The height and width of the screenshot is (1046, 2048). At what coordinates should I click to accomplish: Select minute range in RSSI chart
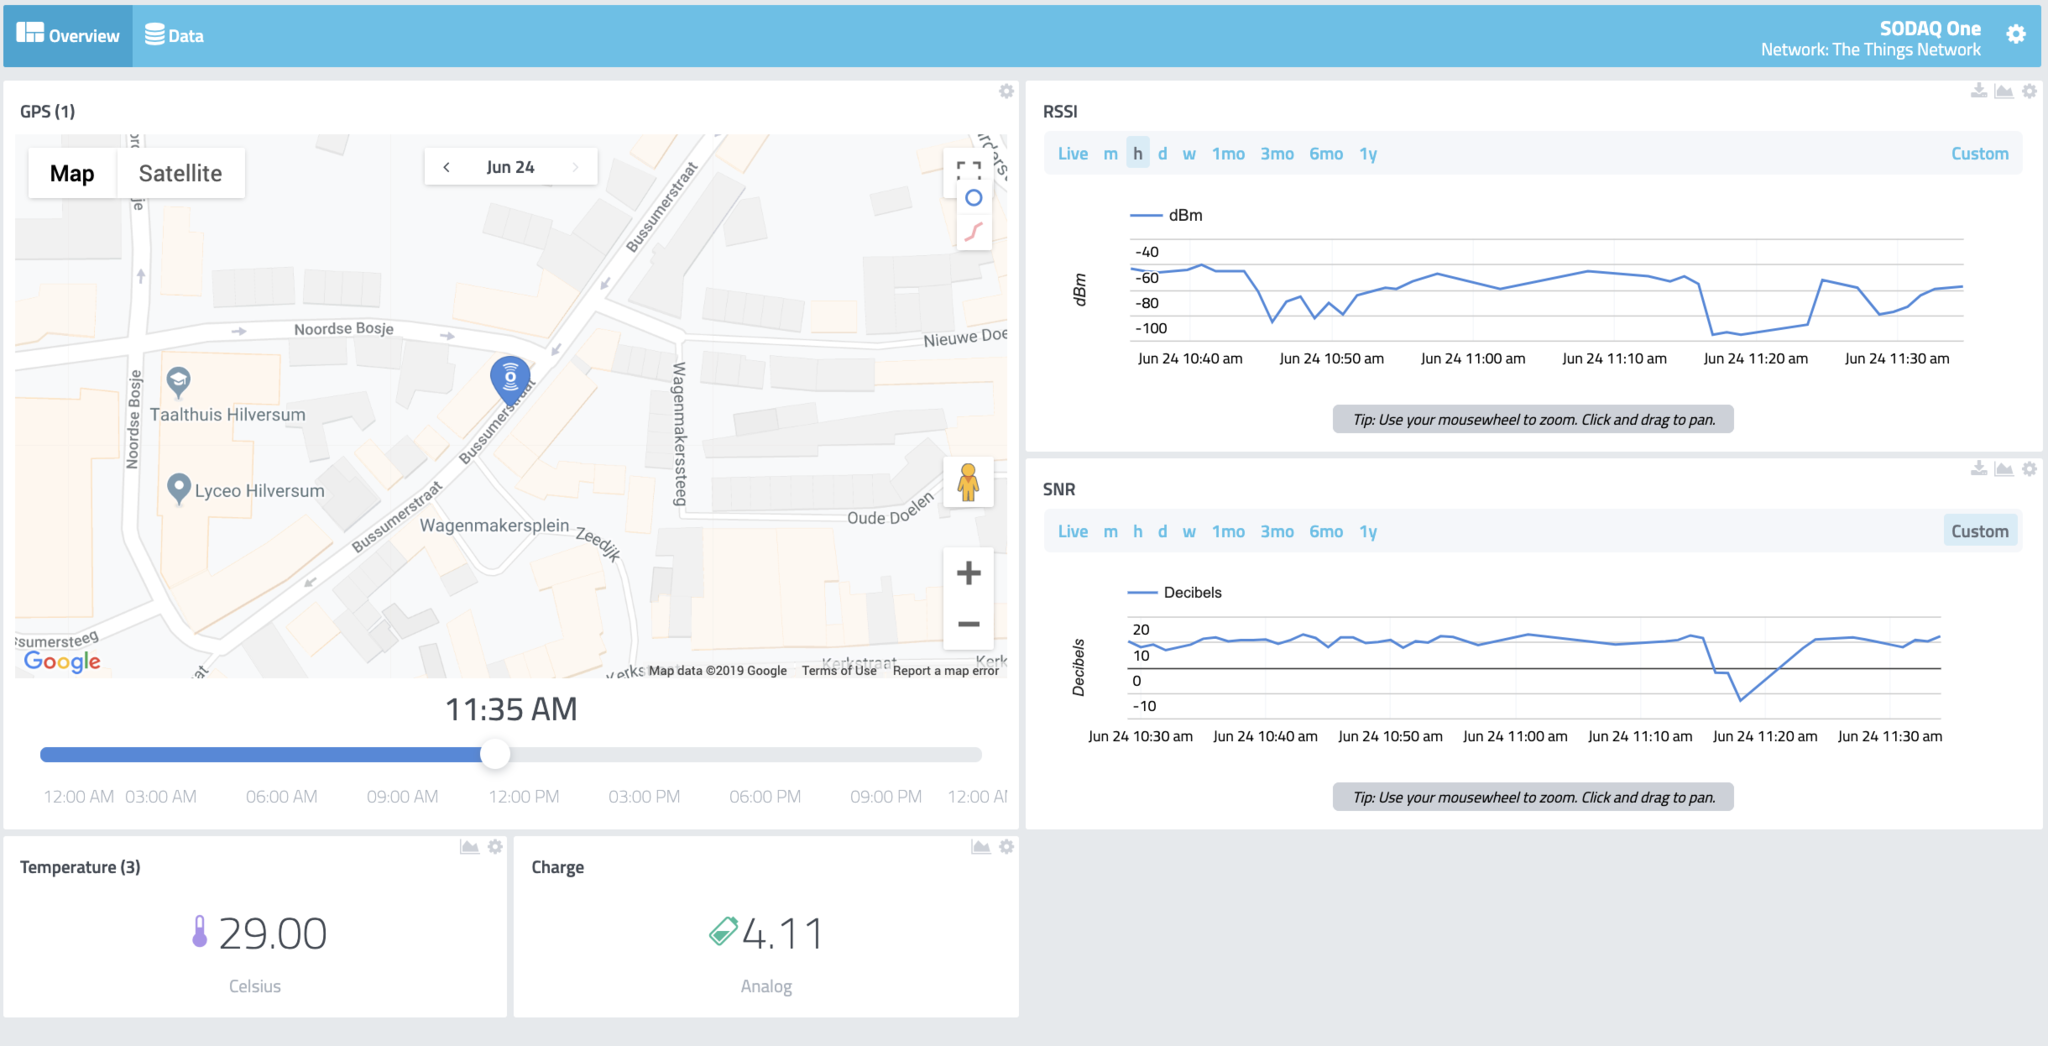coord(1110,153)
